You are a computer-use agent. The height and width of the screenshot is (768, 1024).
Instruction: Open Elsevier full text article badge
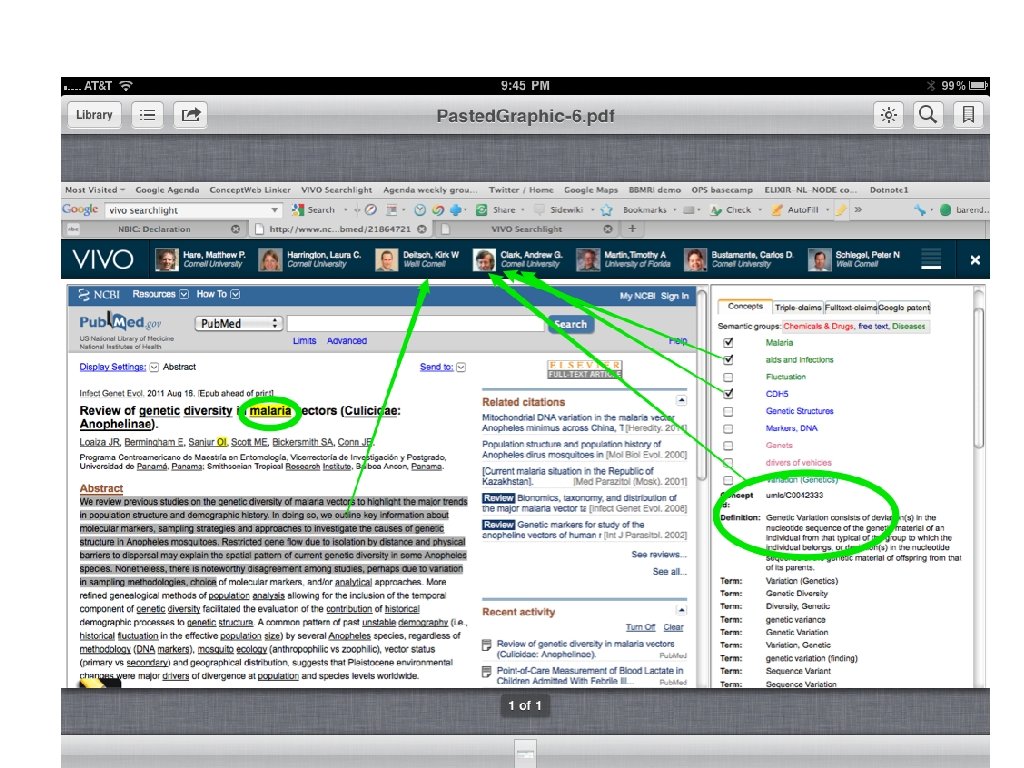pyautogui.click(x=584, y=370)
